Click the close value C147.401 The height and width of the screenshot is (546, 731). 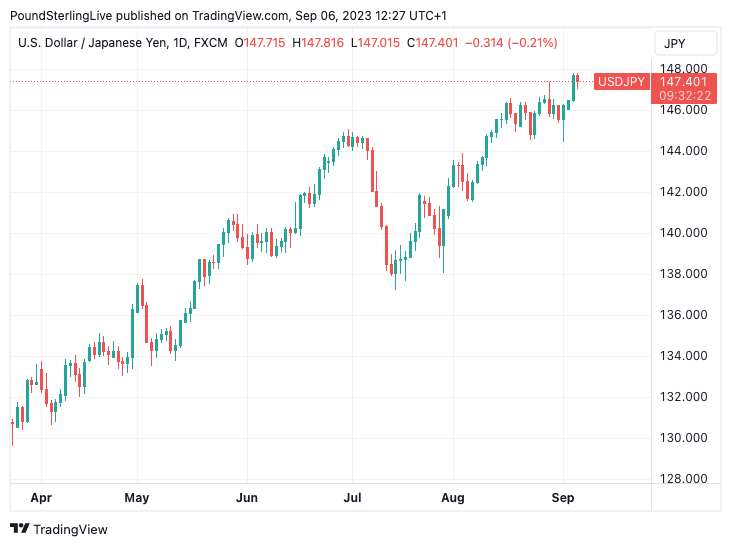point(437,43)
